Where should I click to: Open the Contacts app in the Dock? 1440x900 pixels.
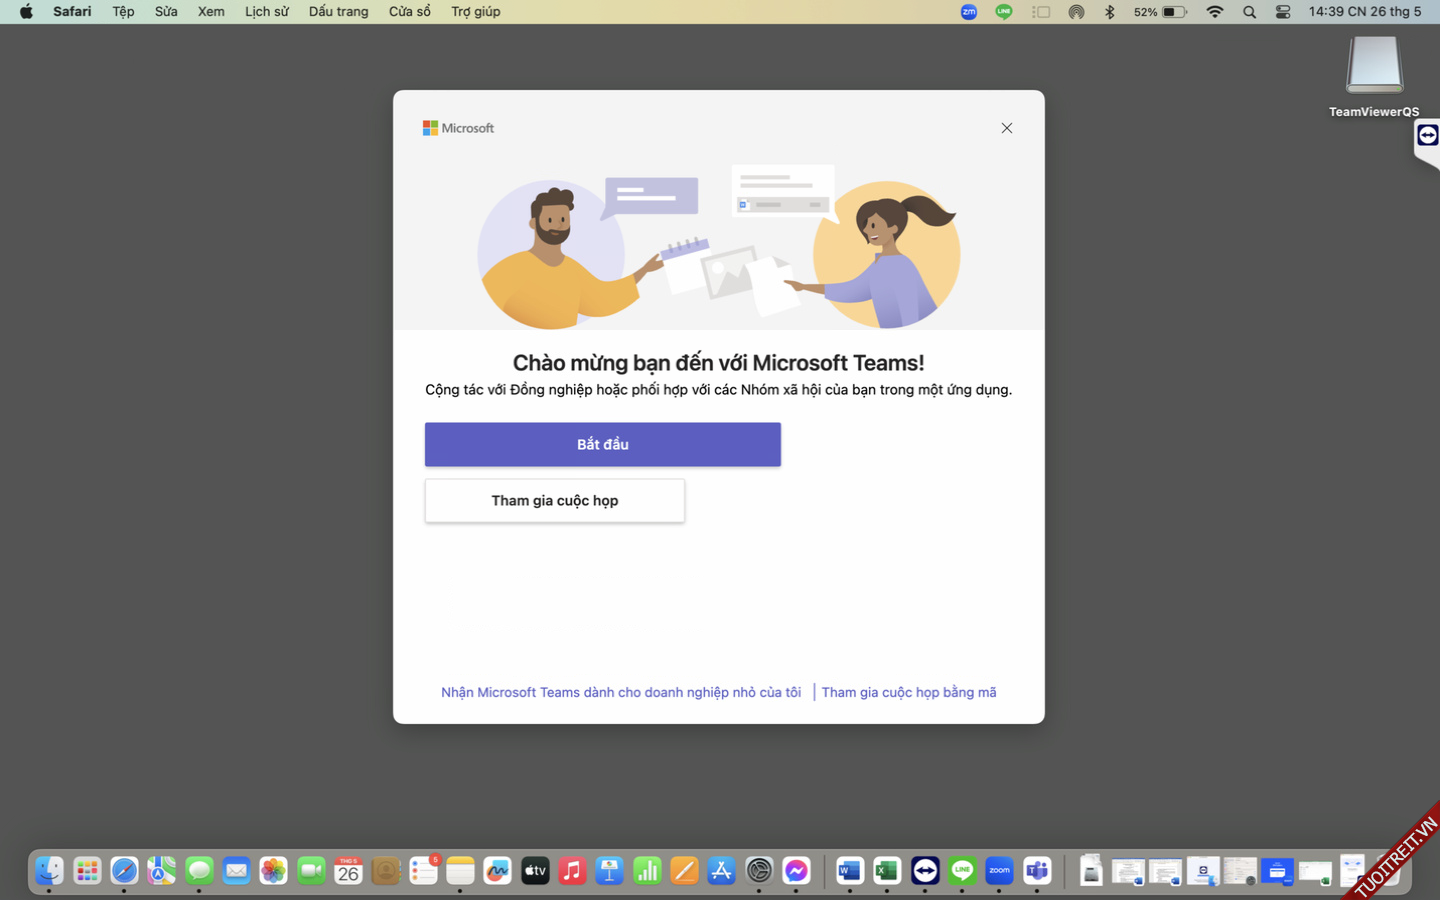click(385, 871)
